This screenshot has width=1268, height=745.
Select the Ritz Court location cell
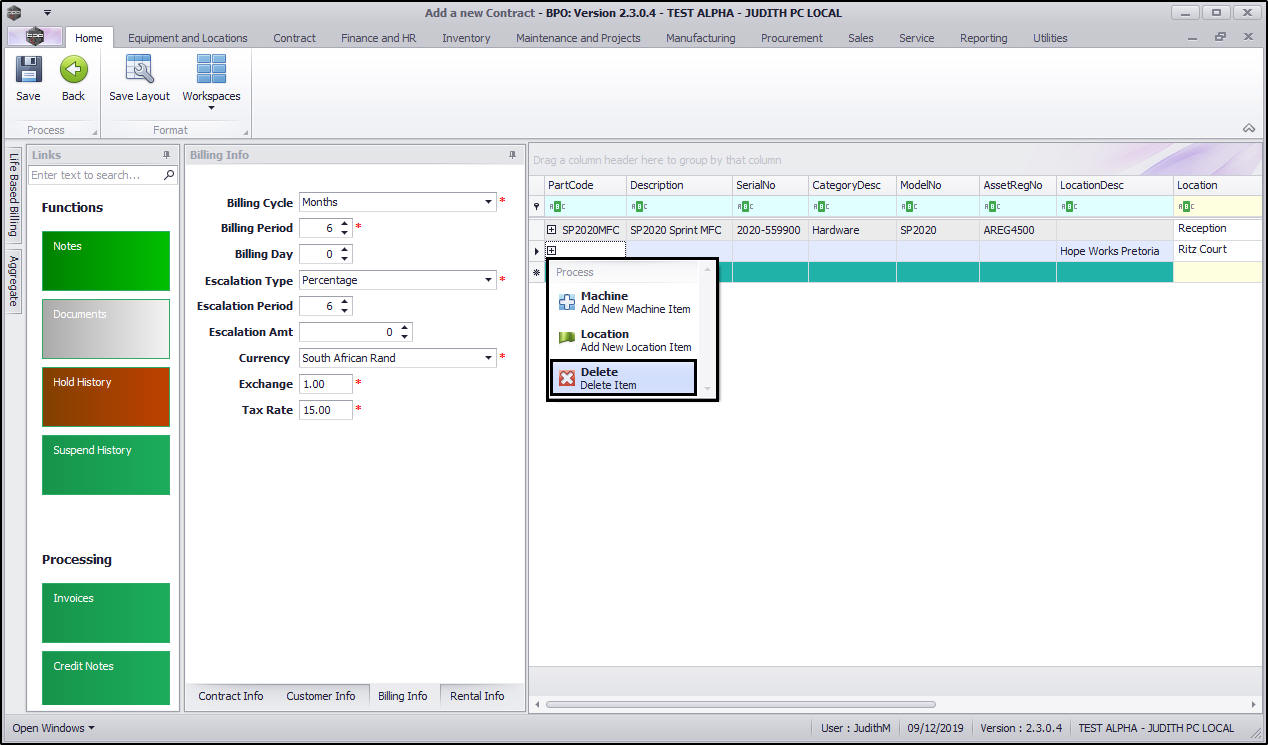(1216, 250)
